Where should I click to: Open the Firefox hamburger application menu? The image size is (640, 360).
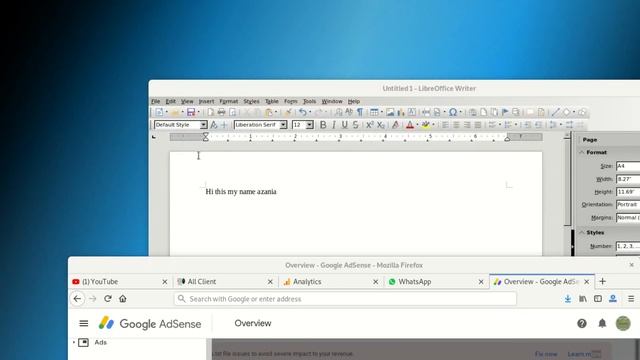631,299
